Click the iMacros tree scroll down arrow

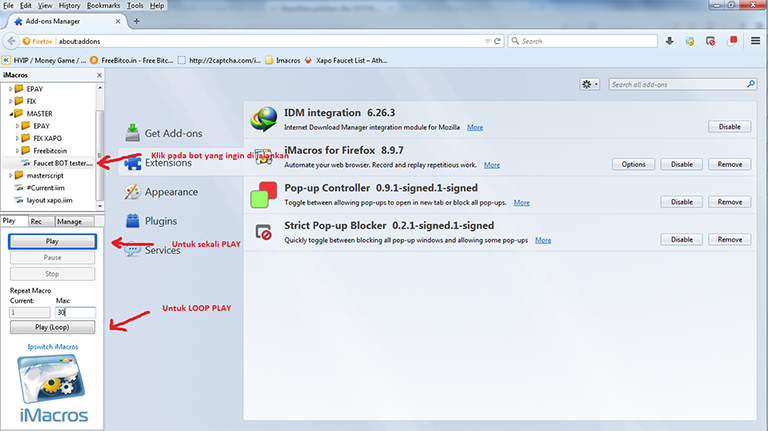pos(100,206)
